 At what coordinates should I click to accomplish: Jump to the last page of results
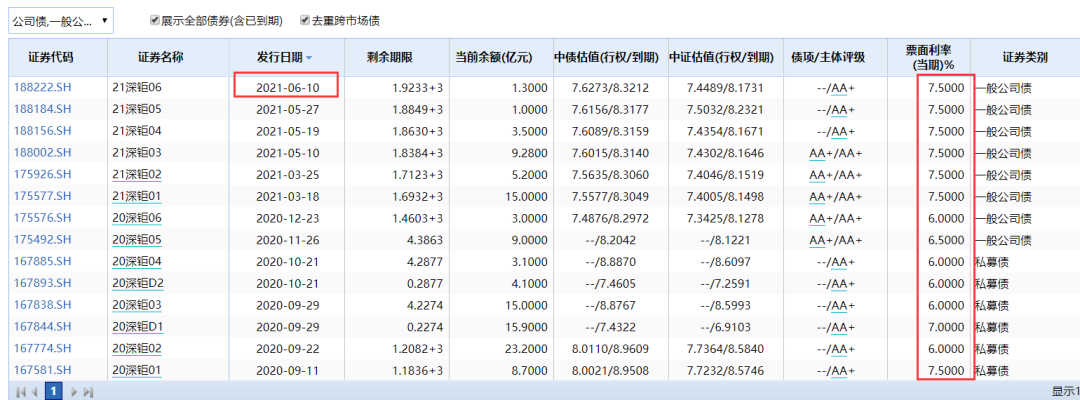coord(89,391)
